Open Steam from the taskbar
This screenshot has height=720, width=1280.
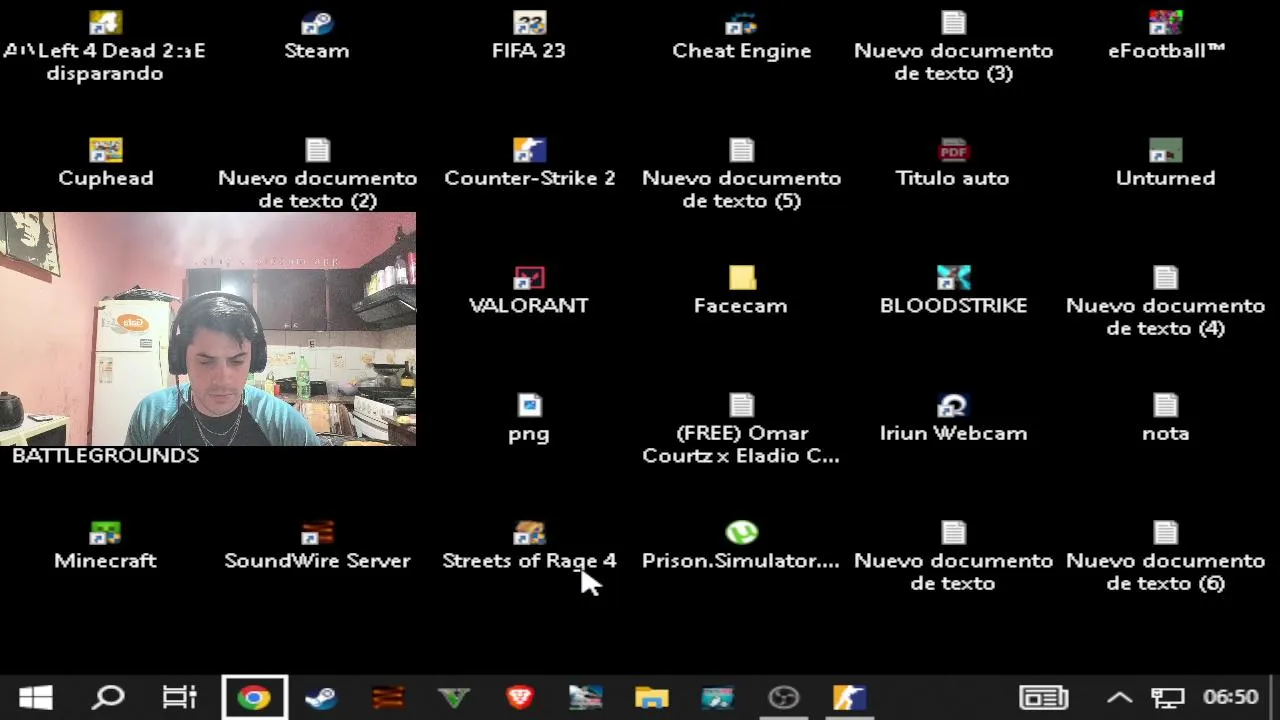(x=321, y=697)
